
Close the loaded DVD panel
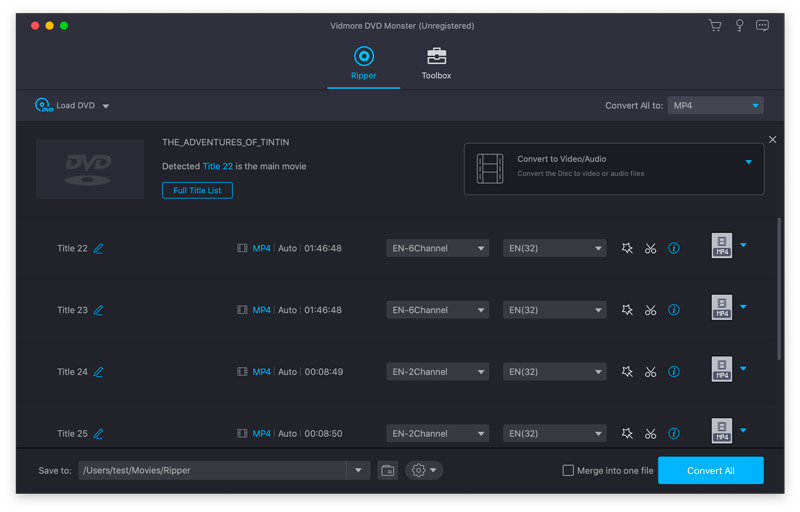click(772, 139)
